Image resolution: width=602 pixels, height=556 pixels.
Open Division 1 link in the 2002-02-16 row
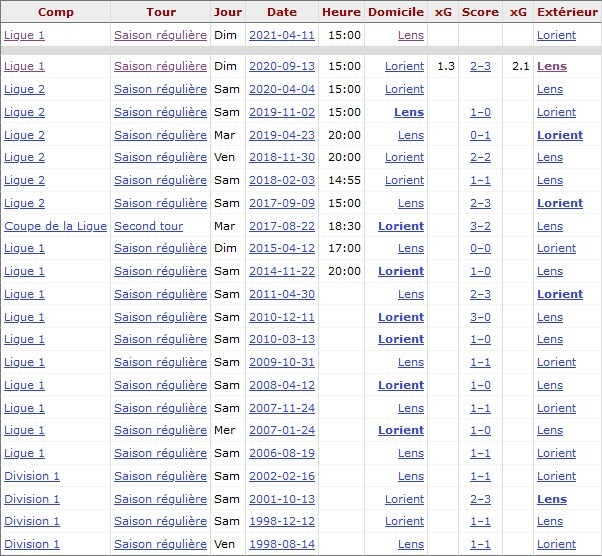[x=32, y=477]
